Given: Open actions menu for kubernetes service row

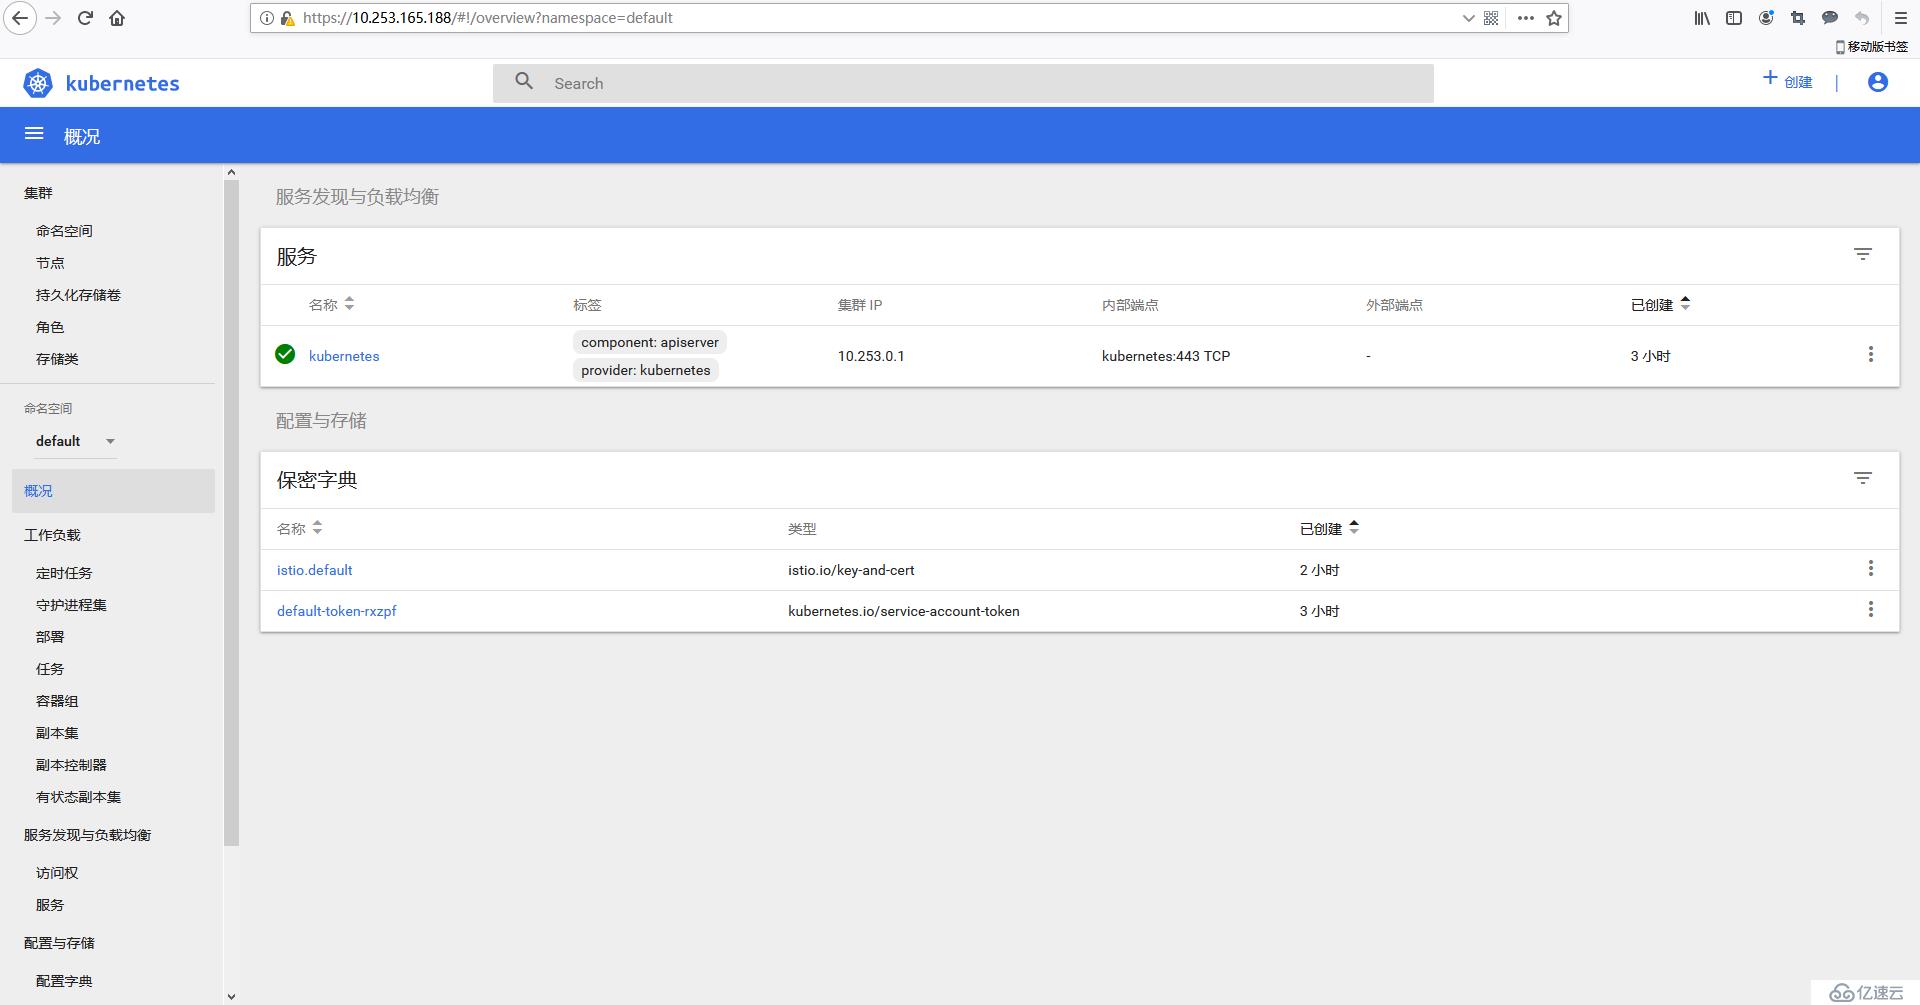Looking at the screenshot, I should (x=1871, y=355).
